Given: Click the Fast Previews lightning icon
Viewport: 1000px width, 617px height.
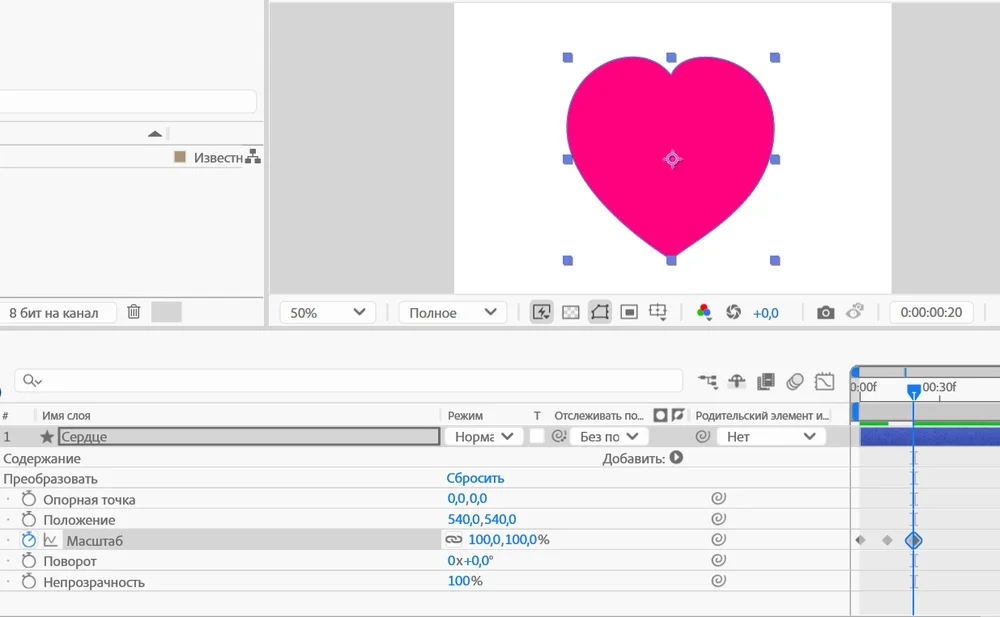Looking at the screenshot, I should click(542, 312).
